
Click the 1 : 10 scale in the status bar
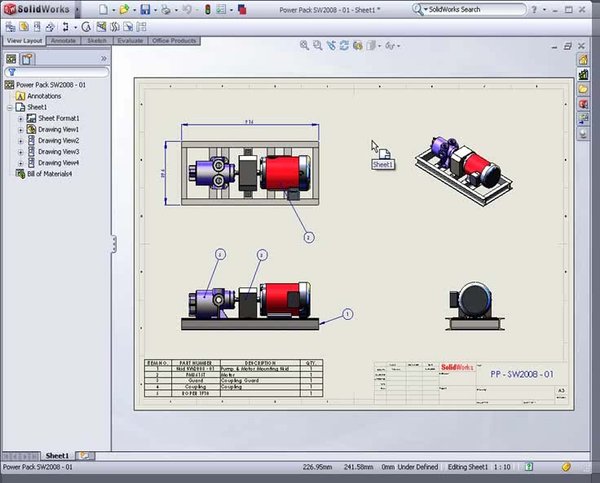click(502, 467)
